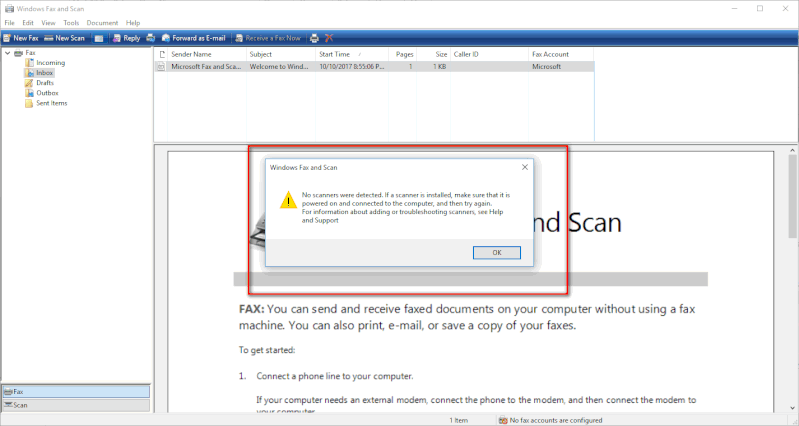Click No fax accounts are configured status

click(556, 420)
